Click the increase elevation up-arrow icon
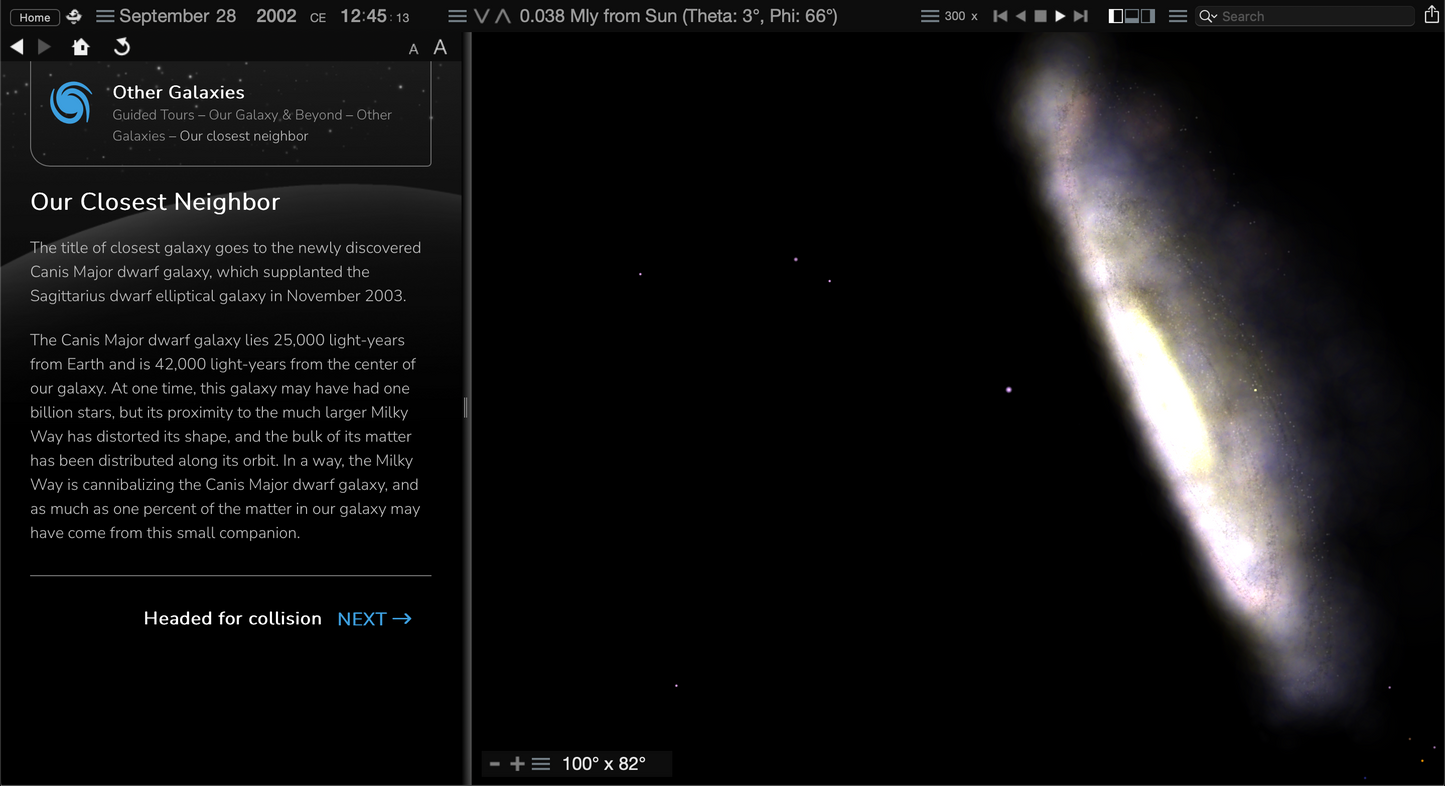Screen dimensions: 1445x786 point(503,16)
